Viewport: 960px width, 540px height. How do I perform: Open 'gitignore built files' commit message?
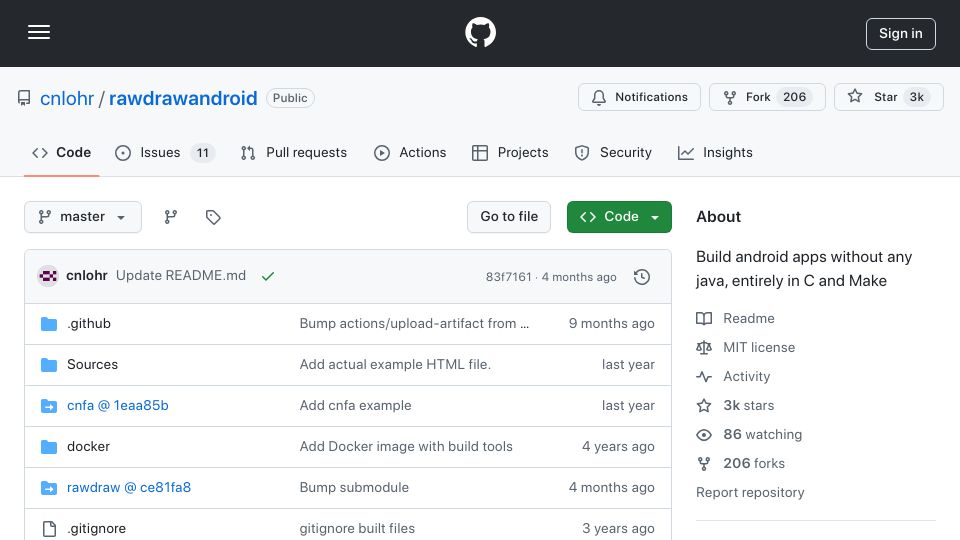coord(357,528)
